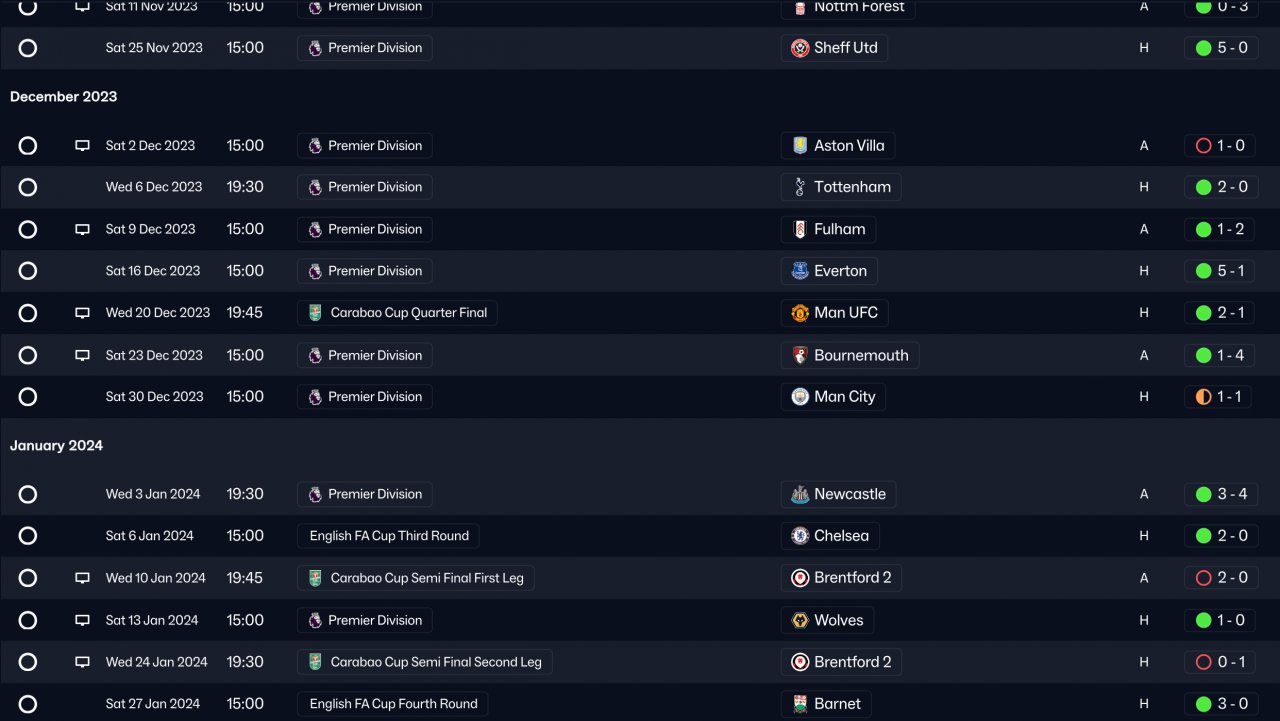View the 5 - 1 result against Everton

(x=1219, y=271)
